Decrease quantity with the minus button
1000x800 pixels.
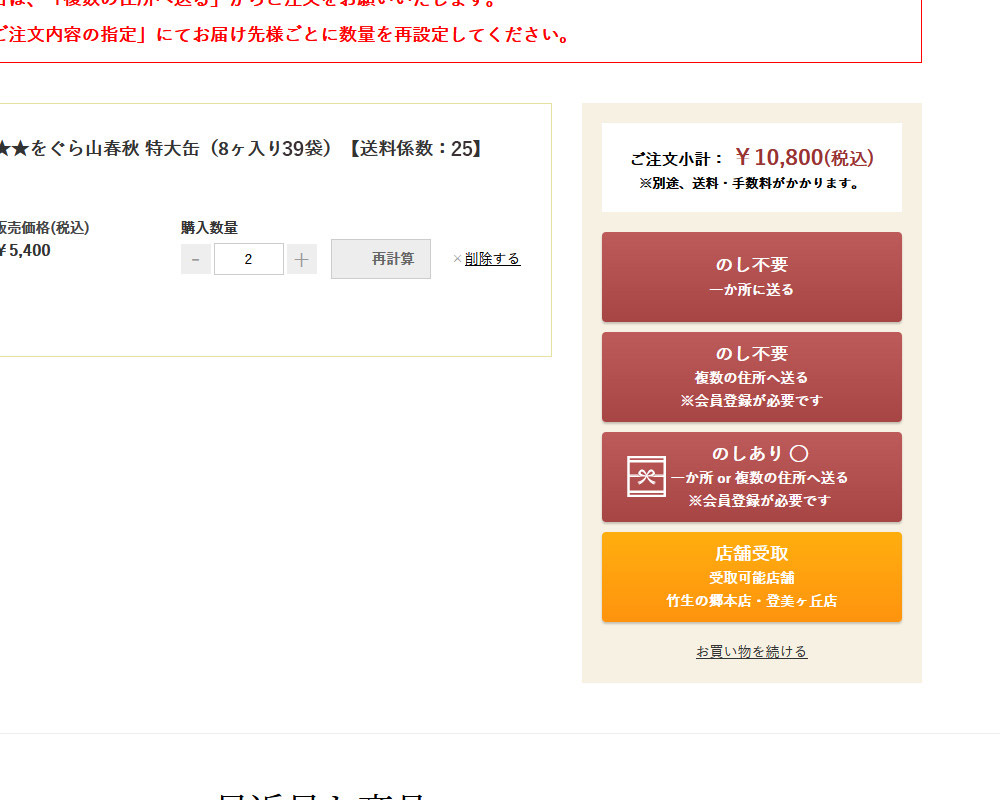(195, 260)
